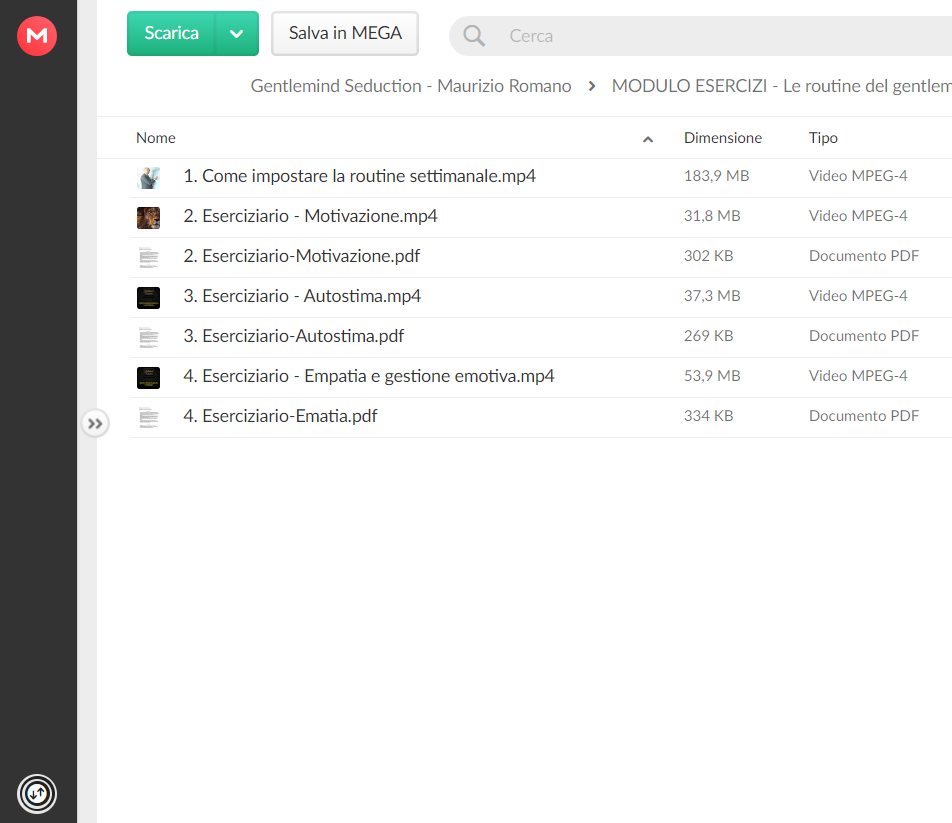Click Documento PDF type of Ematia.pdf row
952x823 pixels.
[x=863, y=416]
